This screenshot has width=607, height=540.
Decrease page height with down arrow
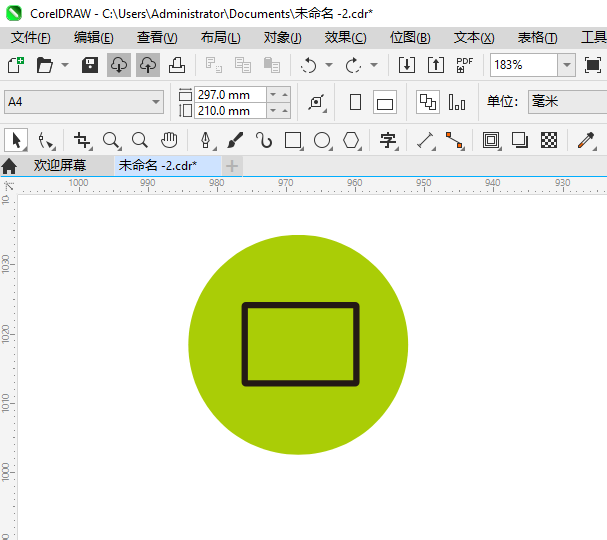point(273,111)
